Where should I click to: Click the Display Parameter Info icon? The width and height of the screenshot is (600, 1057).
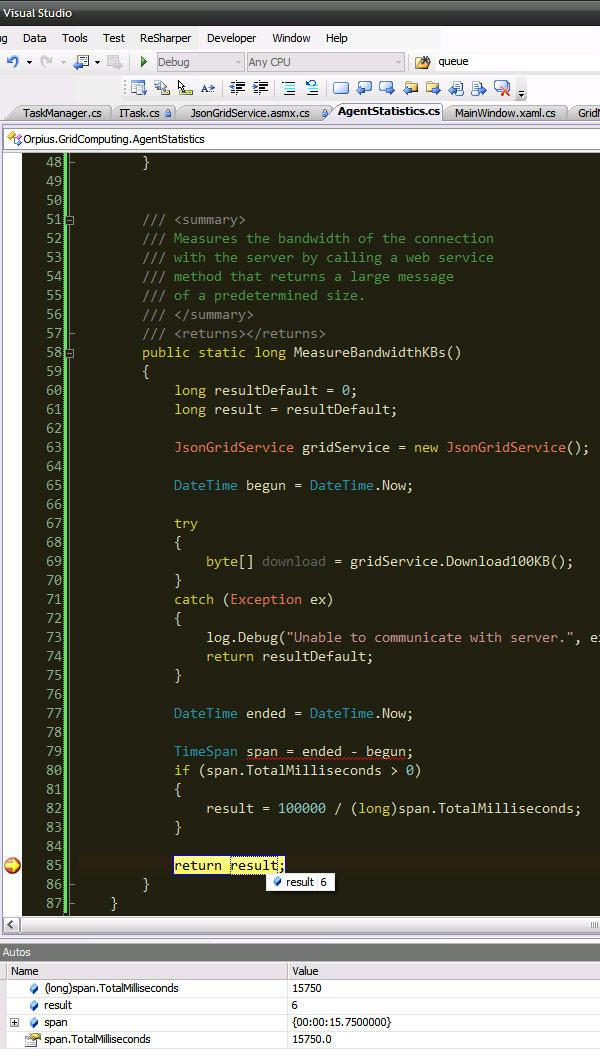(x=162, y=88)
